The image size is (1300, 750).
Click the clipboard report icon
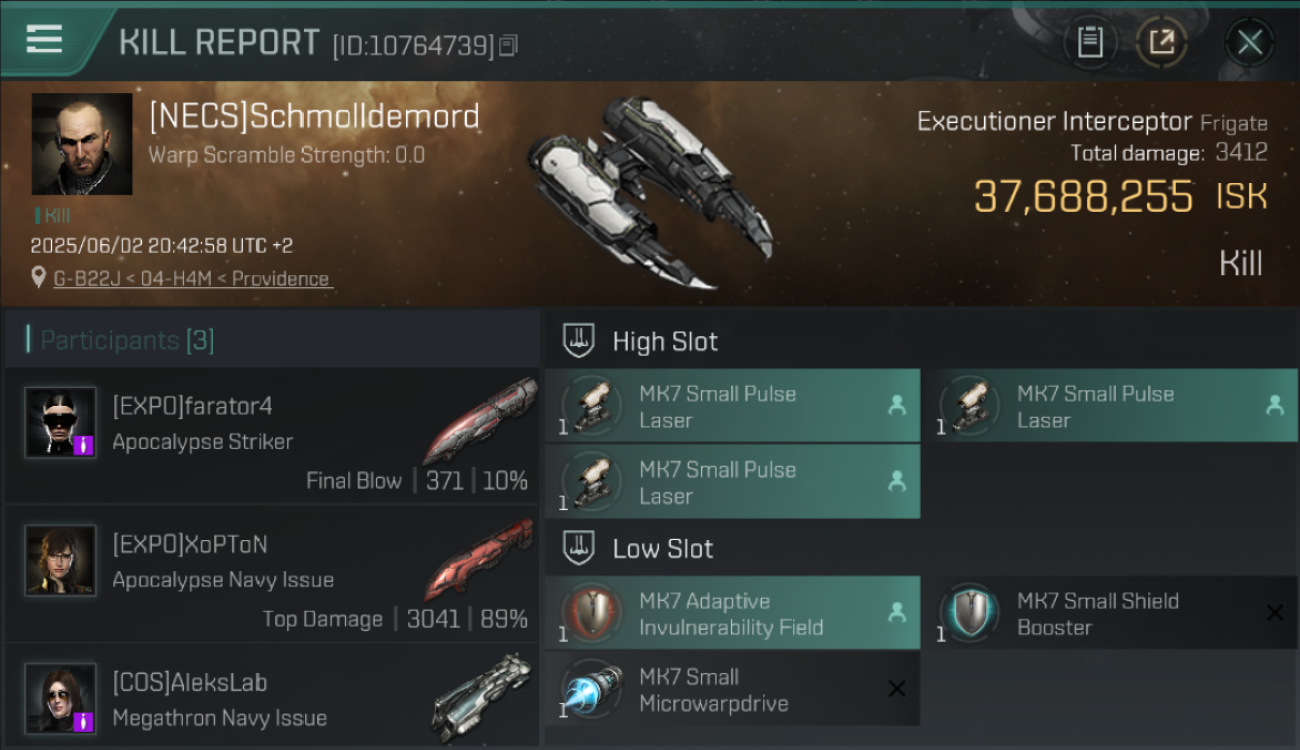click(1090, 42)
